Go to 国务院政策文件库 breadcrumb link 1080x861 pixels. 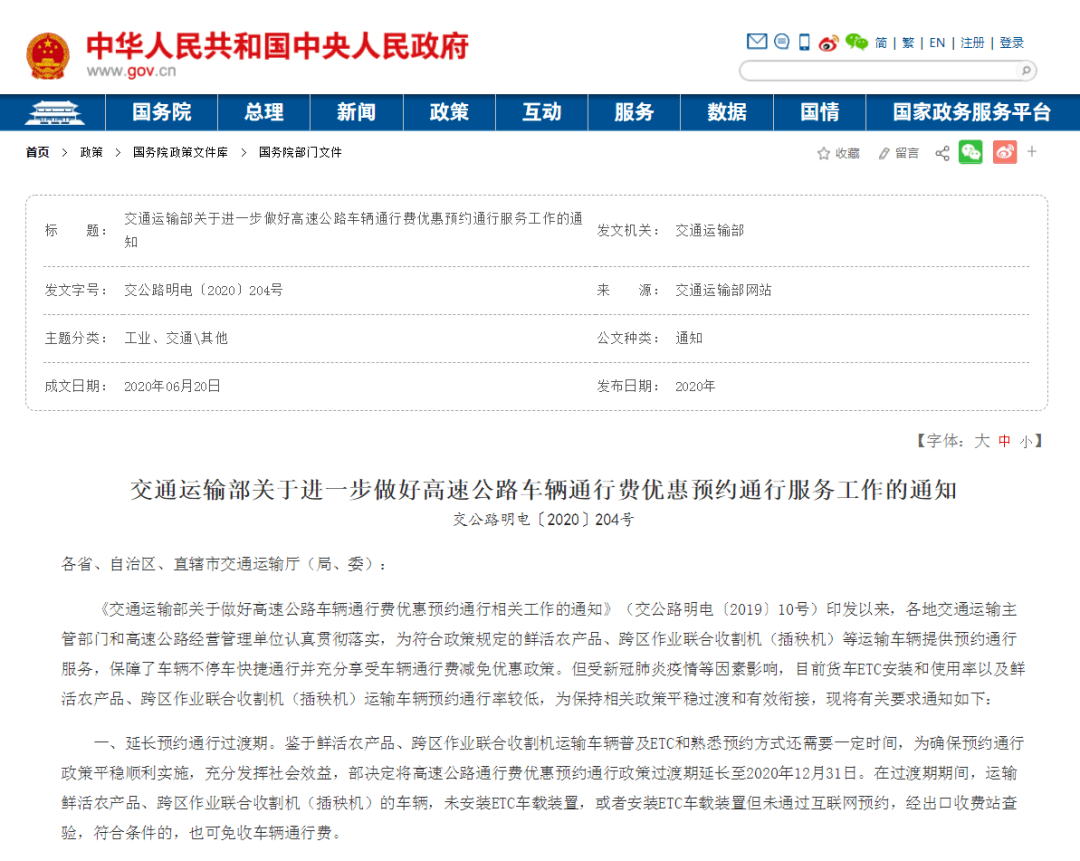(180, 152)
